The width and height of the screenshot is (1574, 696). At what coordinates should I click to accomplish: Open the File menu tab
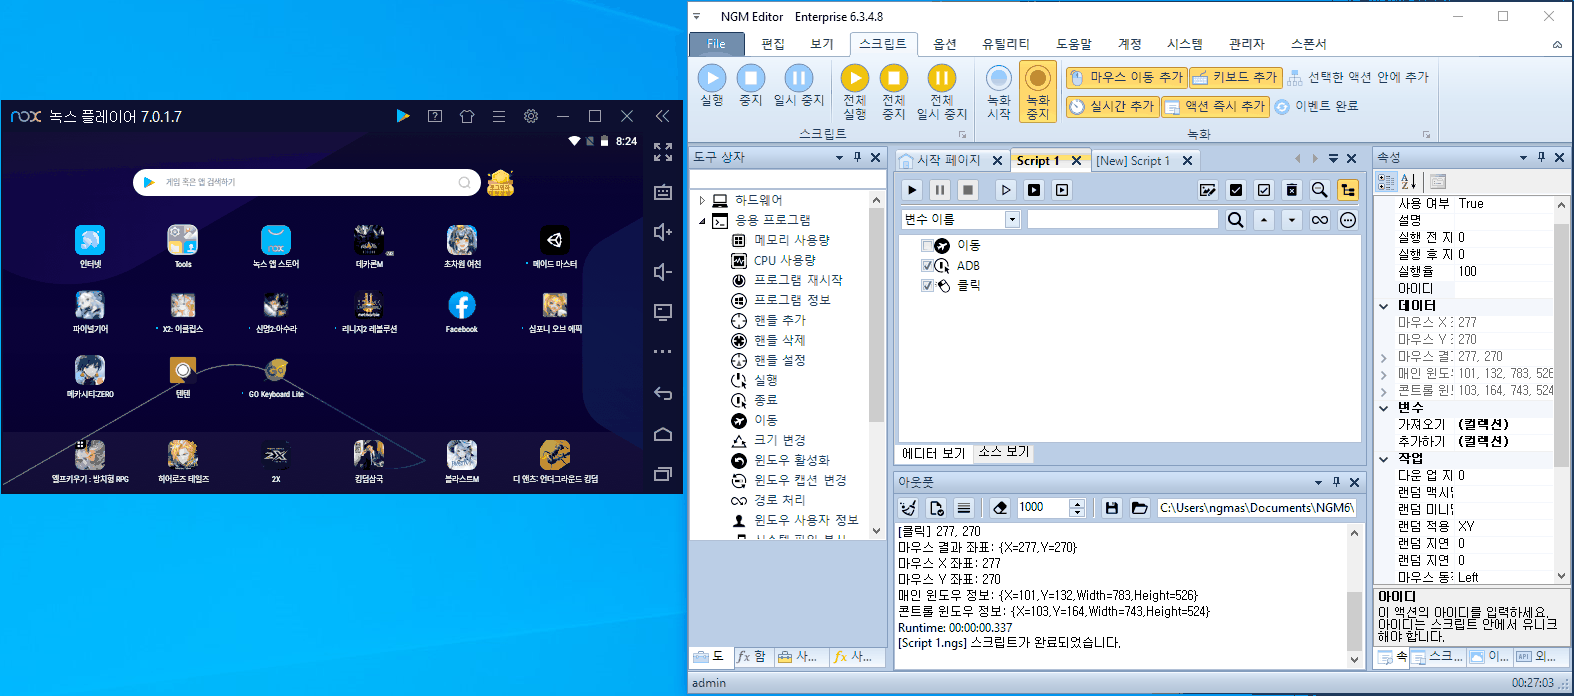click(x=717, y=44)
